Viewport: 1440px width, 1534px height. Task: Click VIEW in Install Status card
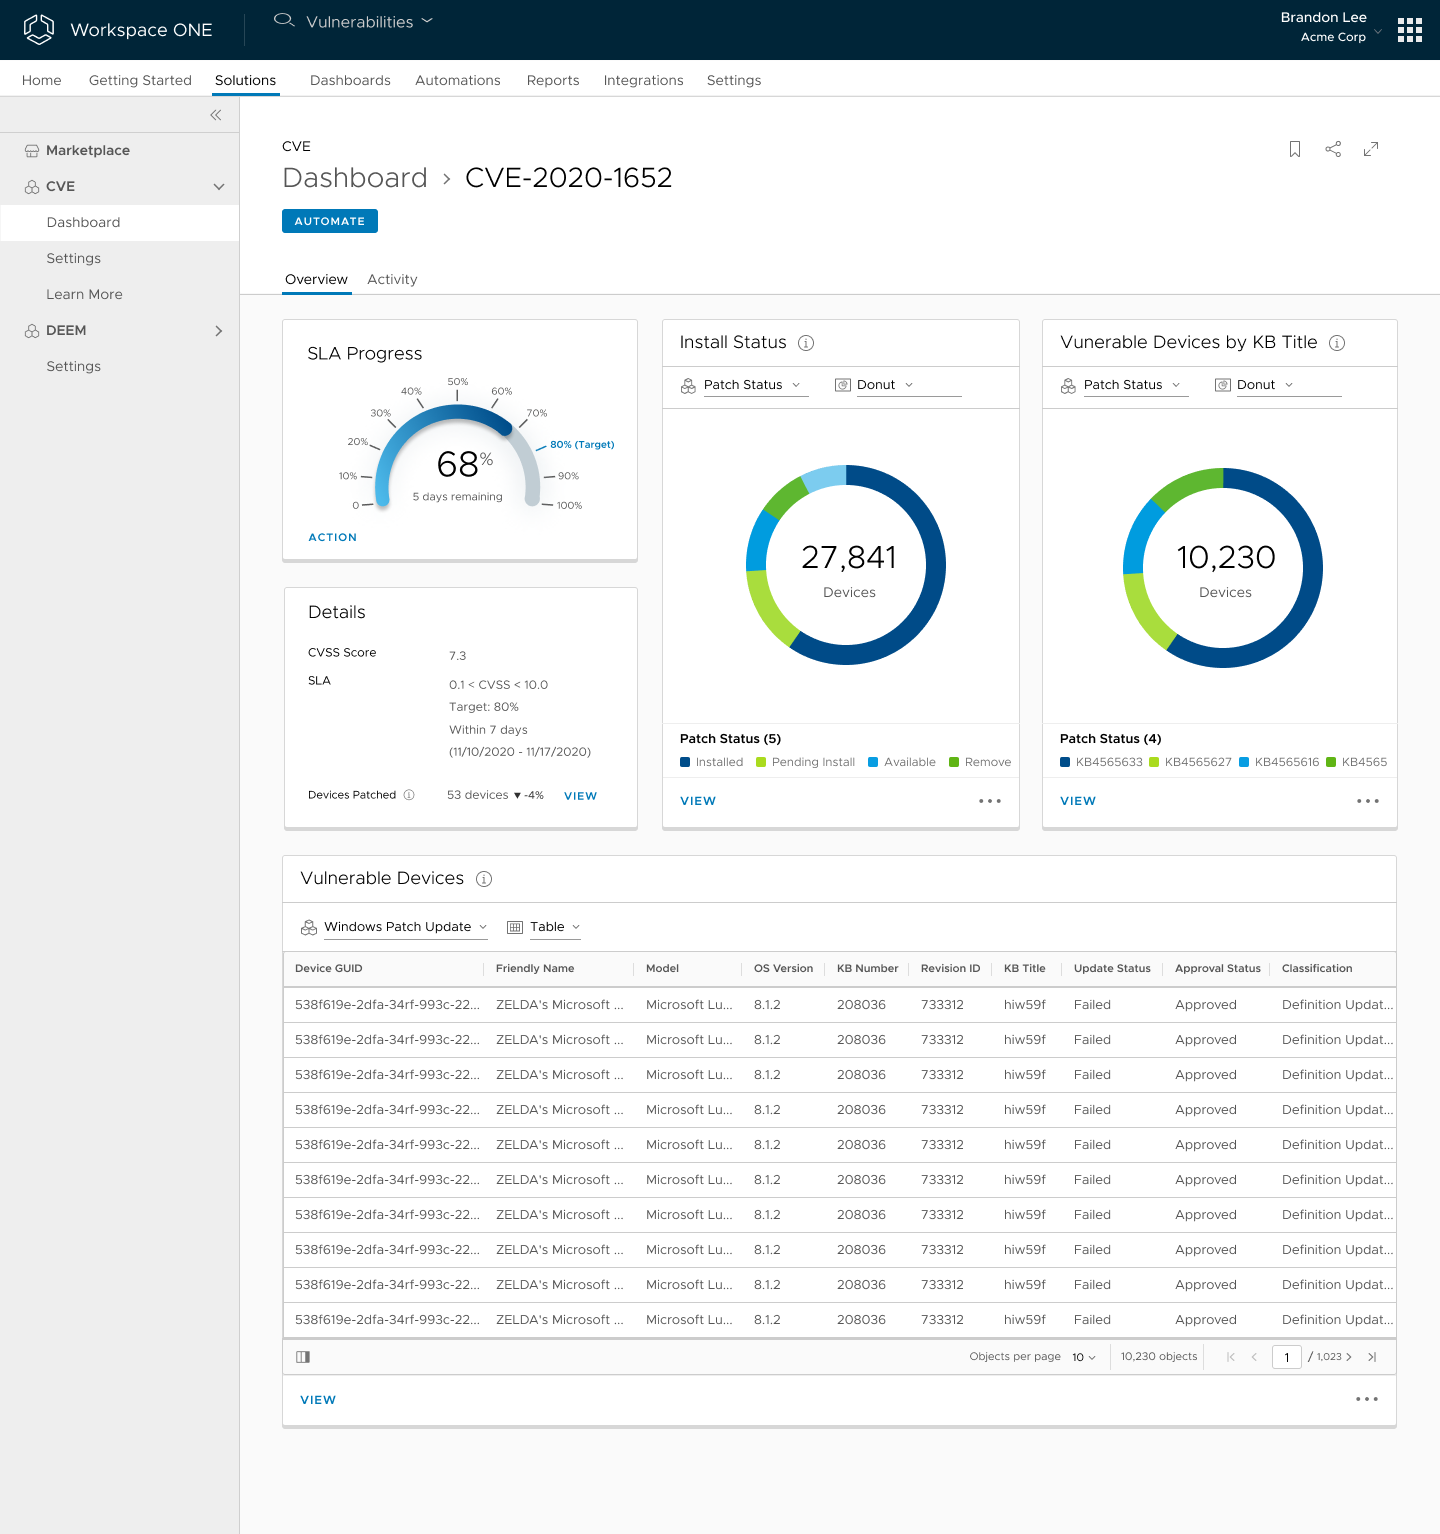(698, 801)
